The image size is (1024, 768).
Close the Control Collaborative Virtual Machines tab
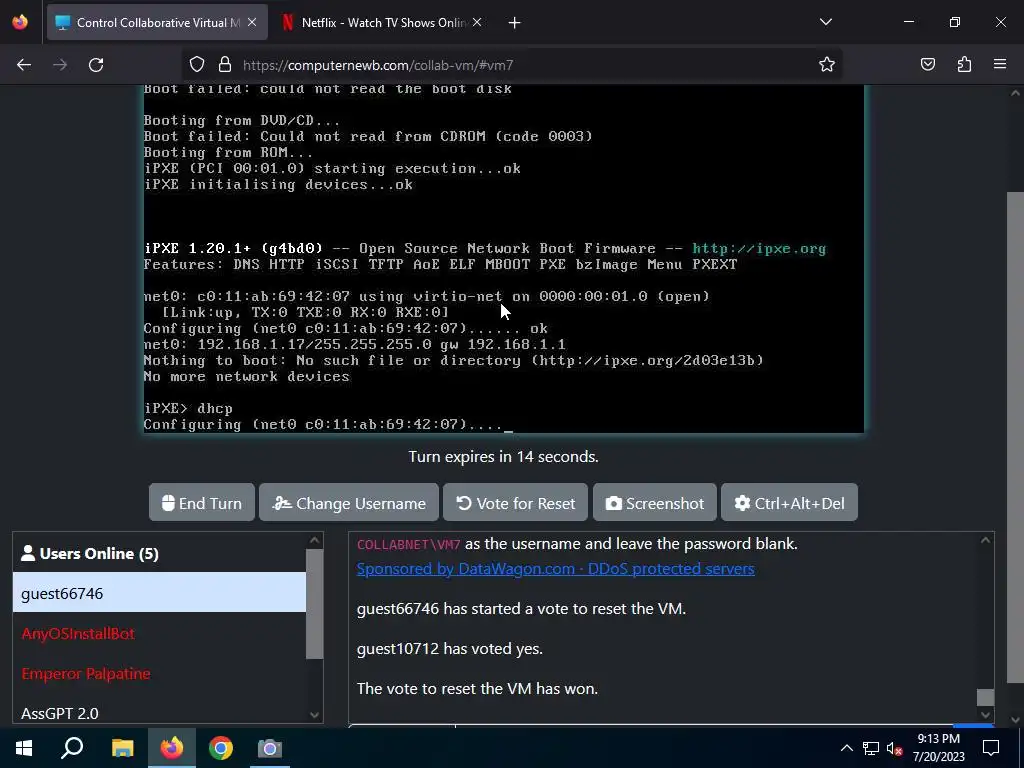pyautogui.click(x=252, y=22)
